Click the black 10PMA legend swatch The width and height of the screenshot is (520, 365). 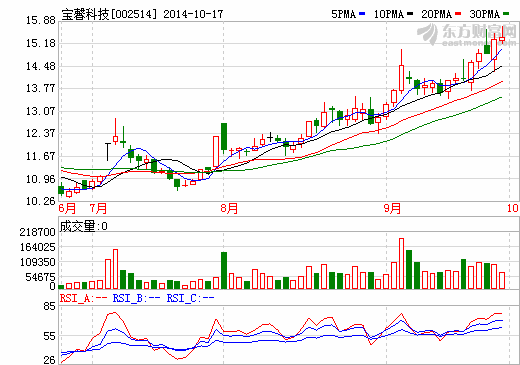[410, 14]
